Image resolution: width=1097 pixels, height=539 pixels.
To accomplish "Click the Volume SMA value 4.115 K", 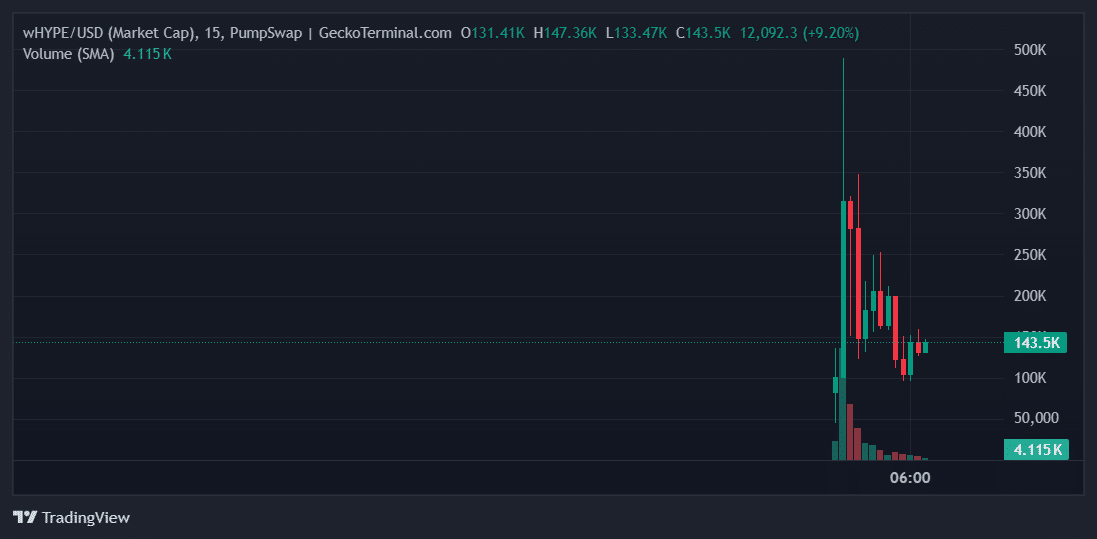I will 148,54.
